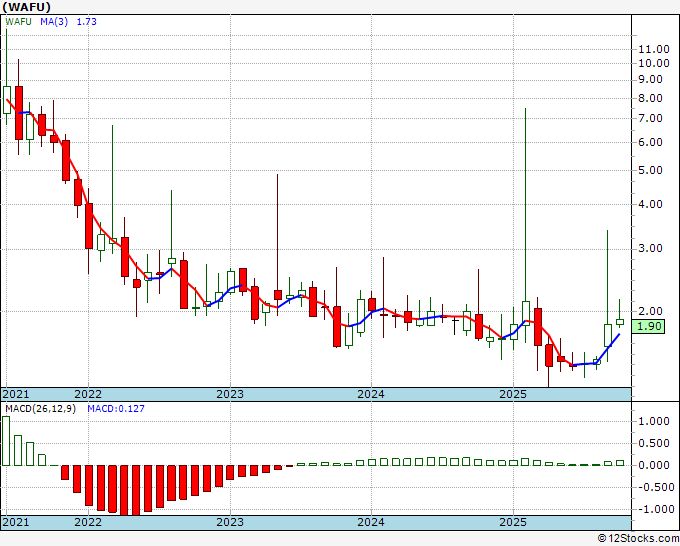
Task: Click the MA(3) indicator label
Action: point(54,22)
